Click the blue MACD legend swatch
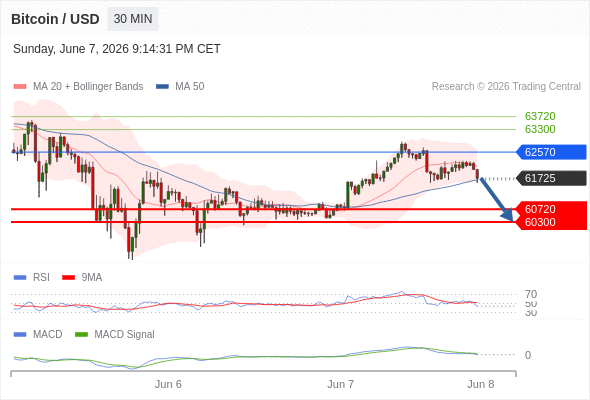This screenshot has height=400, width=590. [20, 335]
